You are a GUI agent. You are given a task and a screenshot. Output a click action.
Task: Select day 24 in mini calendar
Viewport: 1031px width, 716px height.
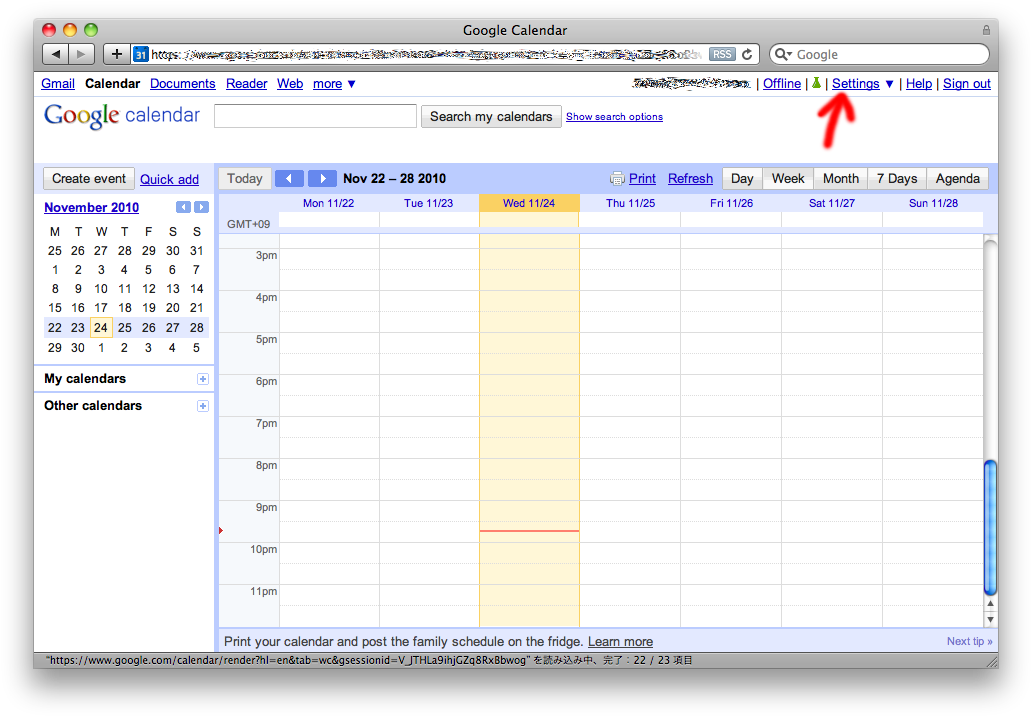coord(101,327)
